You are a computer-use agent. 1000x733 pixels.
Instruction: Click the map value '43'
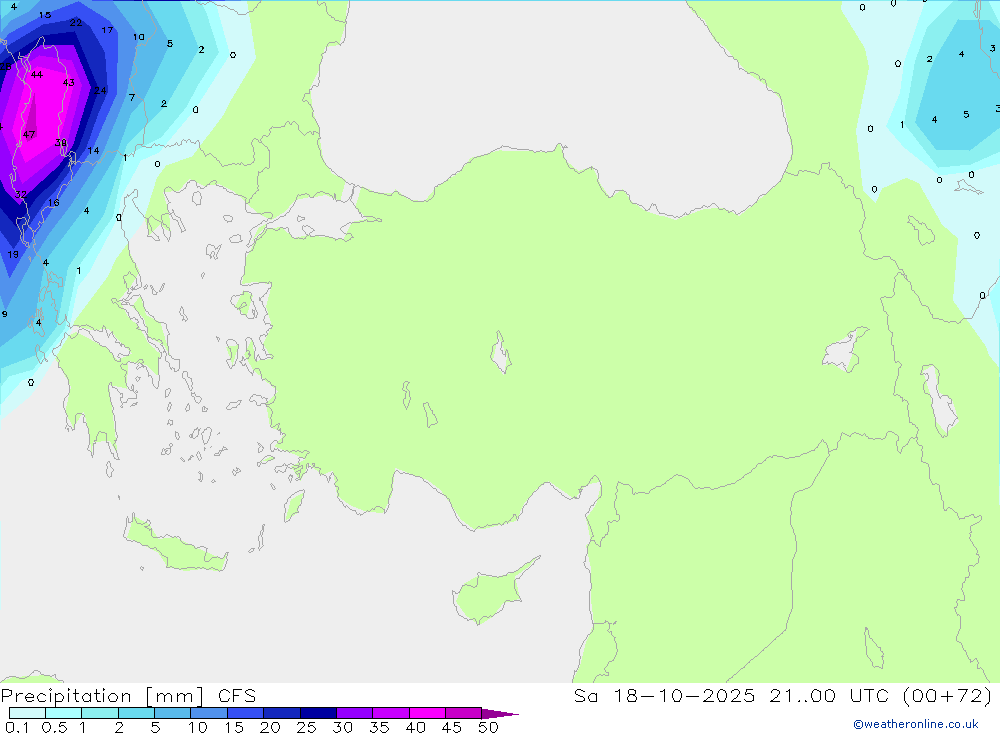pyautogui.click(x=69, y=82)
